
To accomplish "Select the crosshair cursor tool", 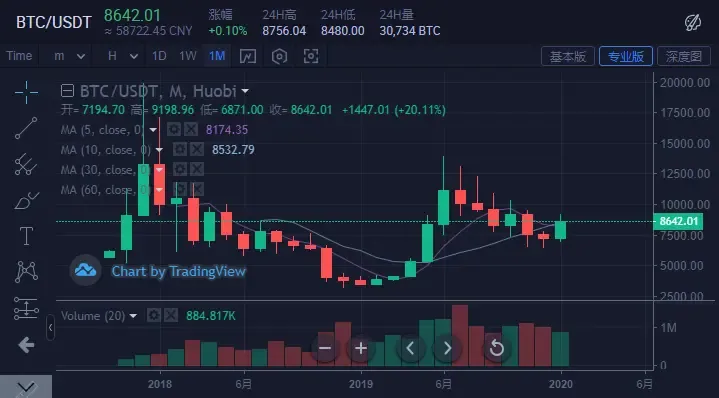I will pyautogui.click(x=26, y=92).
